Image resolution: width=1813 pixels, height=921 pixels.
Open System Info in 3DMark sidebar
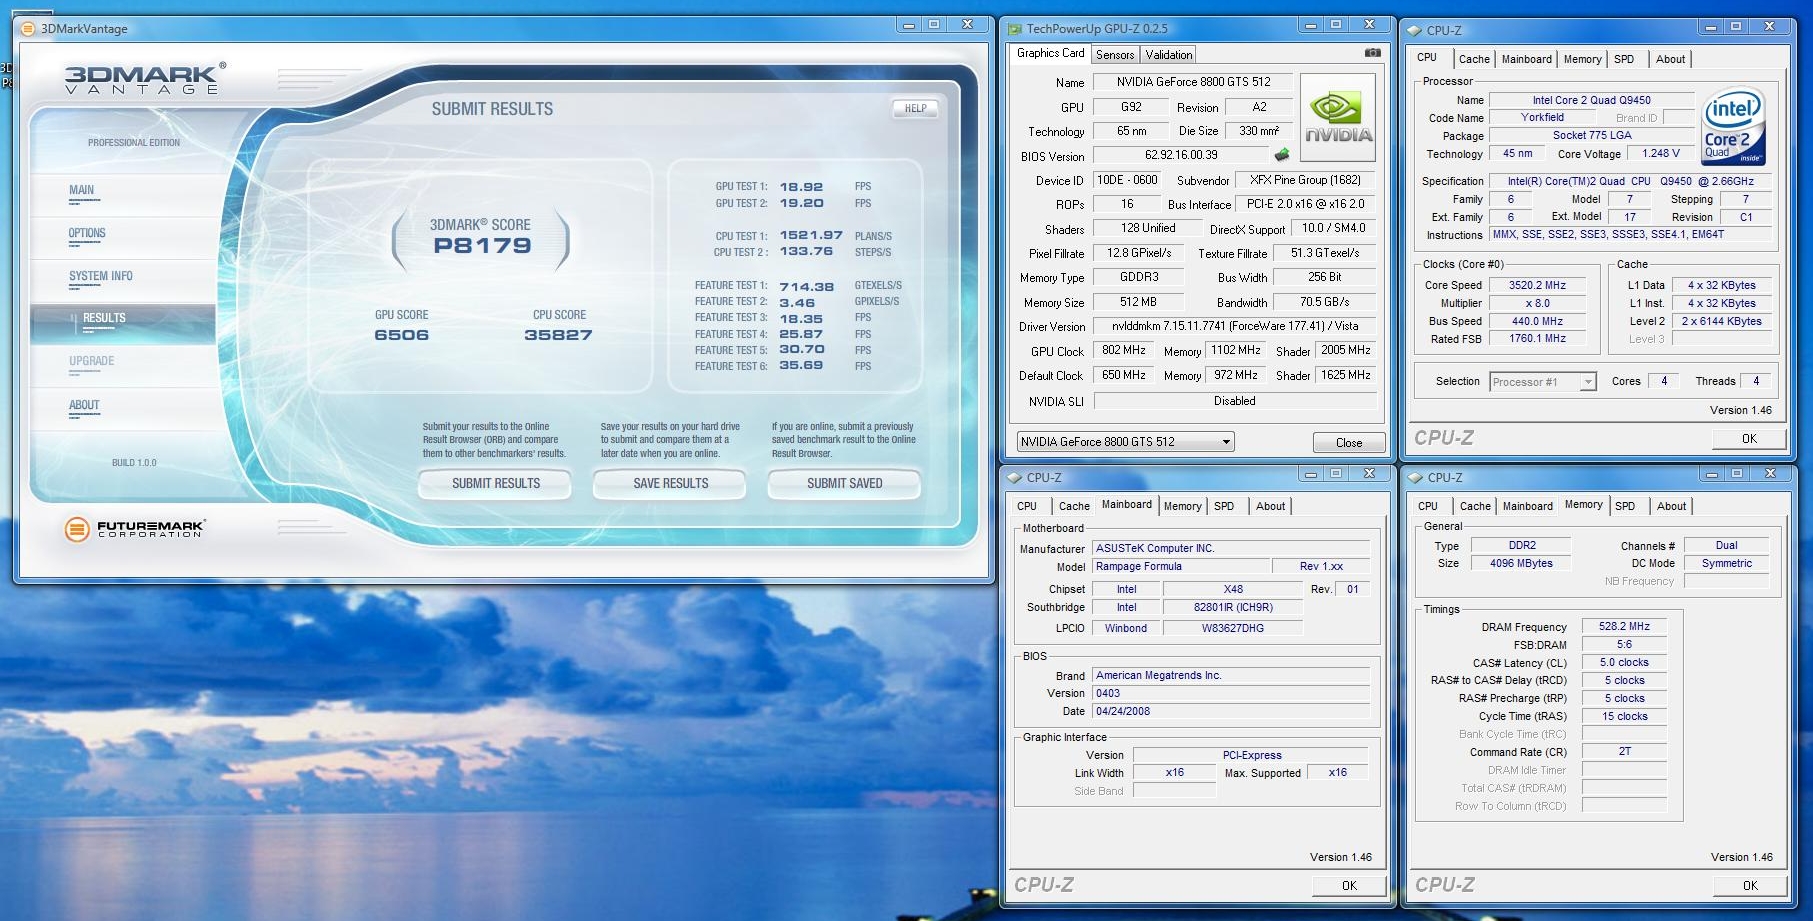100,277
